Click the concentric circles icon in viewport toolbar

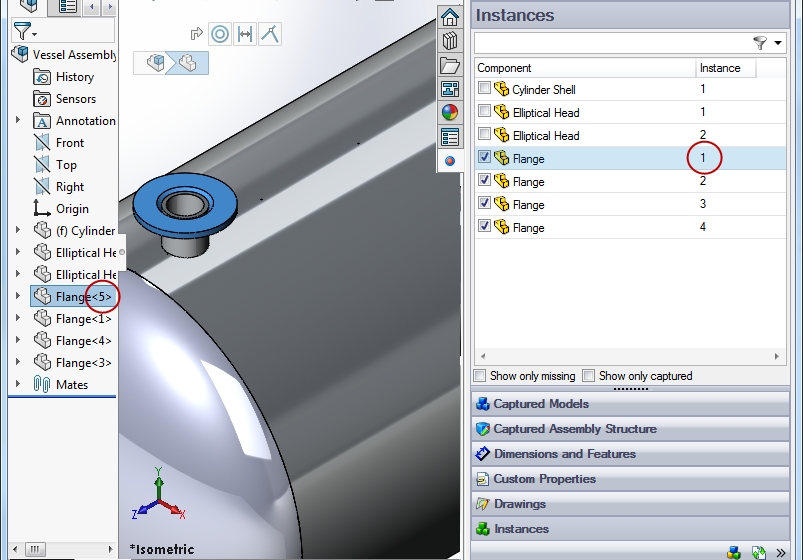[220, 34]
